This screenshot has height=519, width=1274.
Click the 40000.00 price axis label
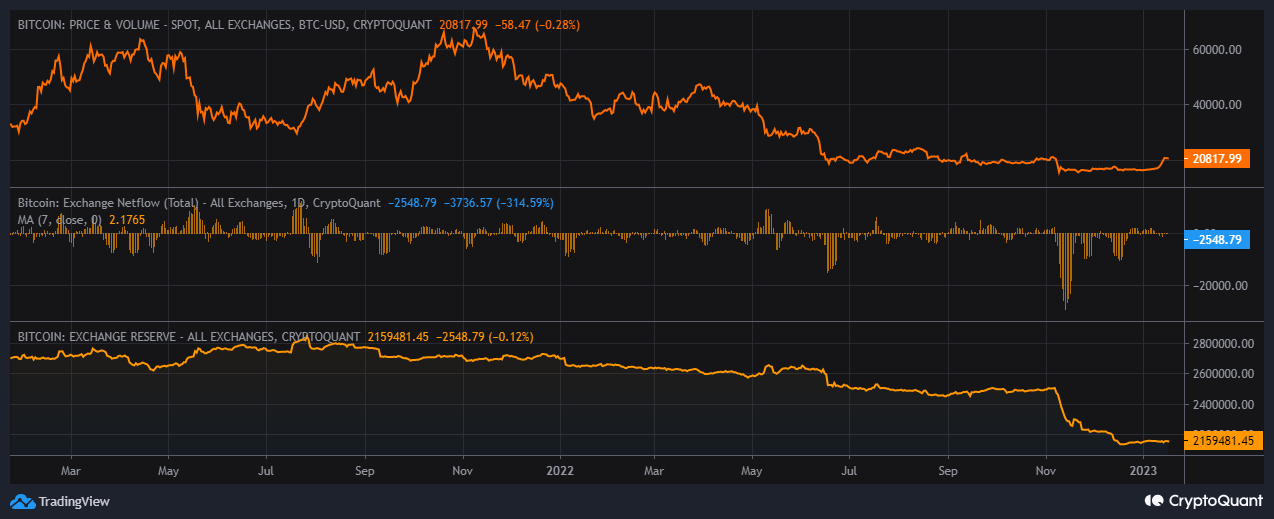point(1215,104)
